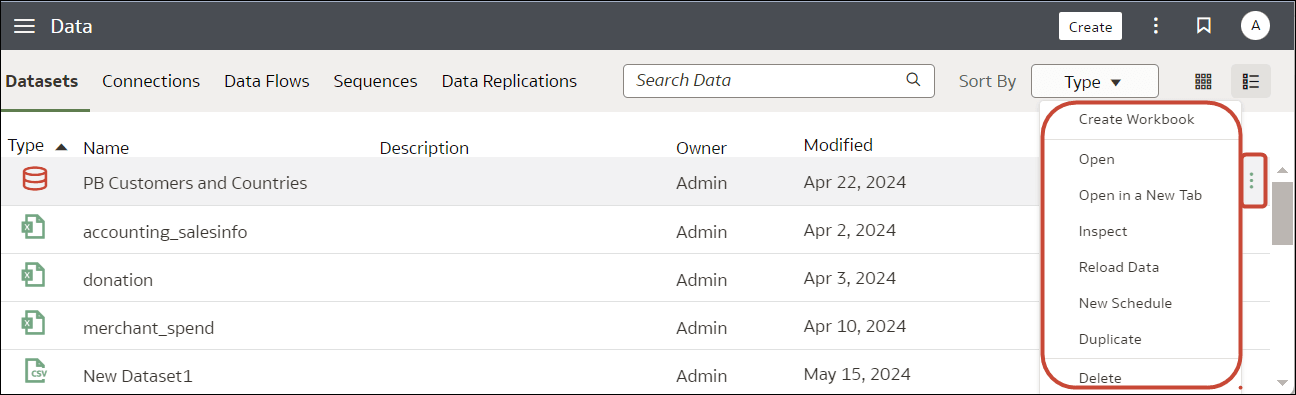The image size is (1296, 395).
Task: Open the user avatar A menu
Action: [1255, 26]
